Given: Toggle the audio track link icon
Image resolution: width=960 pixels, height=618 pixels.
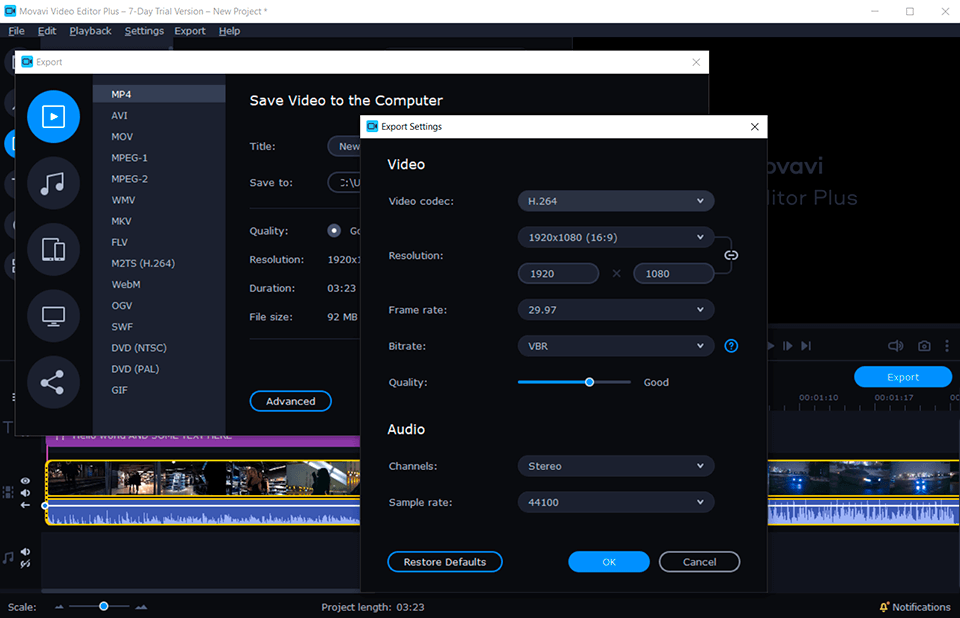Looking at the screenshot, I should (25, 564).
